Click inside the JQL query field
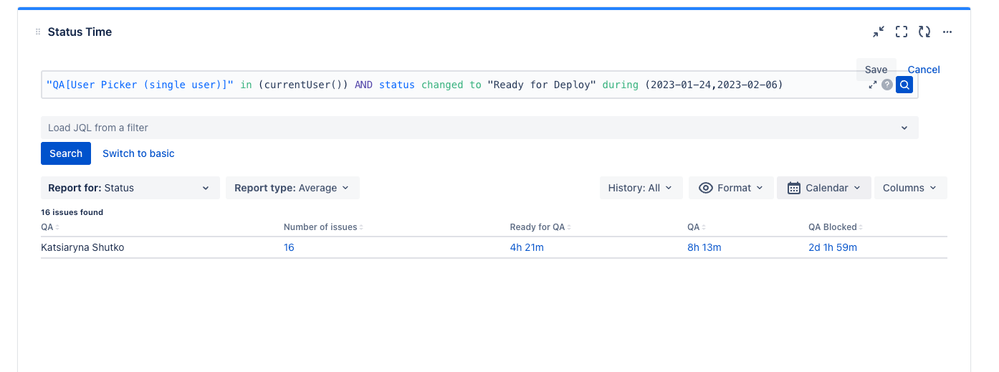 (x=454, y=85)
